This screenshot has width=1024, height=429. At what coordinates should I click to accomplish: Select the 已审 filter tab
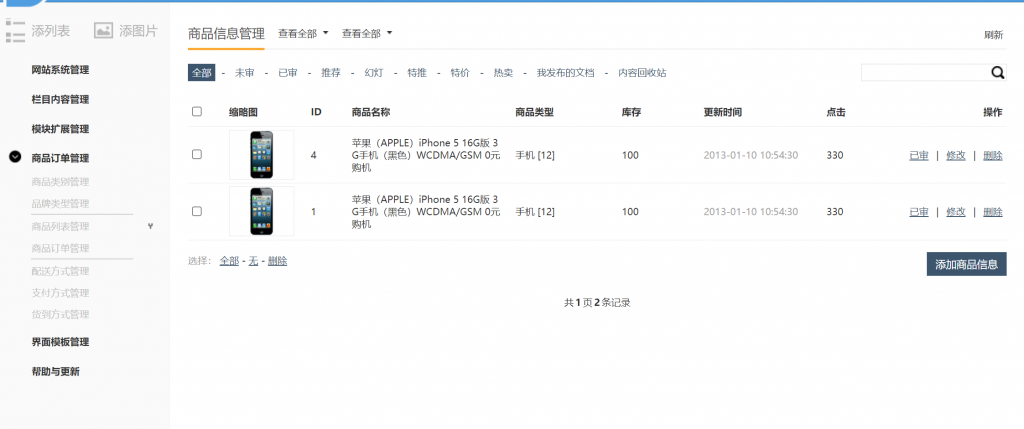287,73
